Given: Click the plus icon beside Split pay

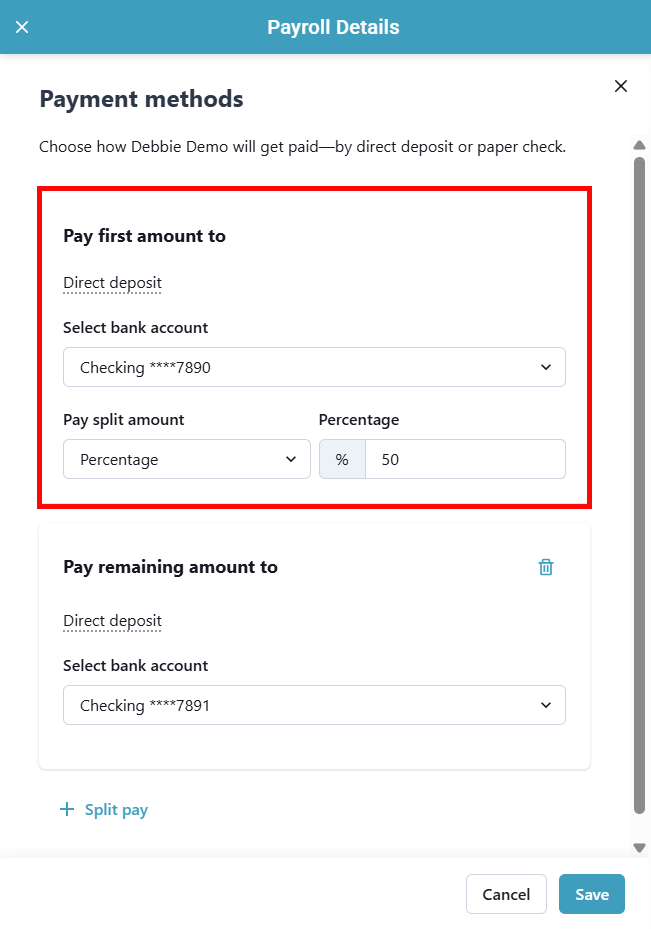Looking at the screenshot, I should pyautogui.click(x=67, y=810).
